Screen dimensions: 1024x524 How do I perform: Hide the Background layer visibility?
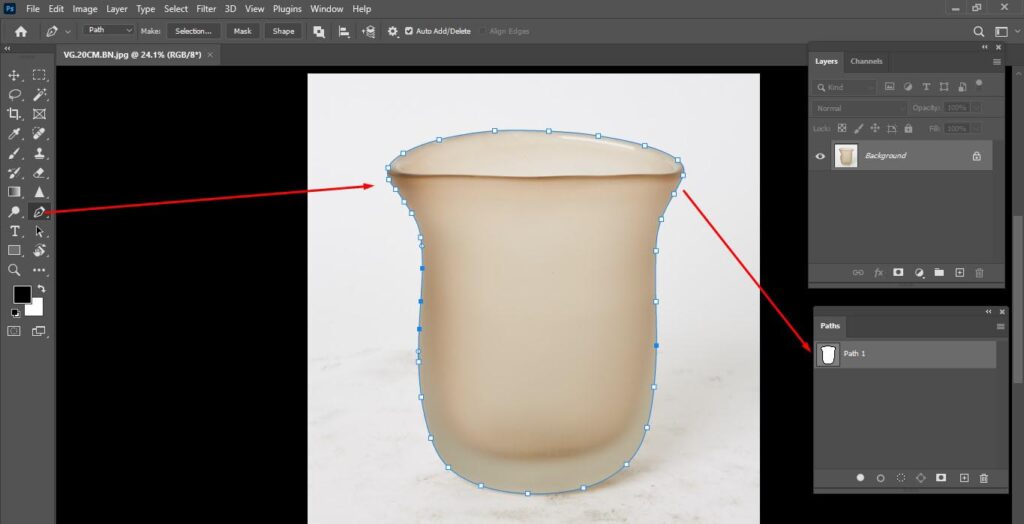tap(820, 156)
